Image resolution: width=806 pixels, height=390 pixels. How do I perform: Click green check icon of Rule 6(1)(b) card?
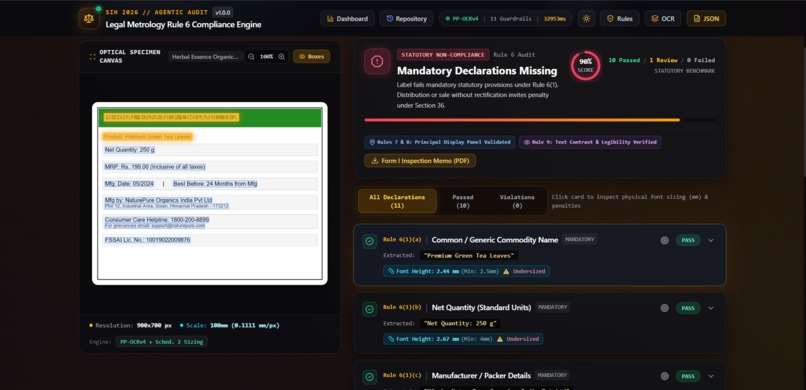370,309
